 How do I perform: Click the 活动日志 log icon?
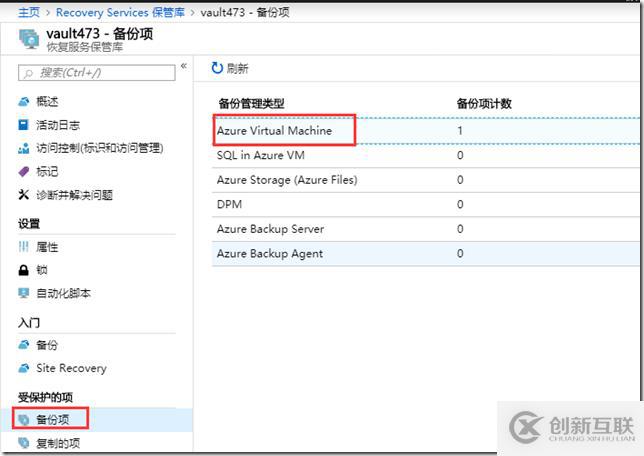pos(24,125)
